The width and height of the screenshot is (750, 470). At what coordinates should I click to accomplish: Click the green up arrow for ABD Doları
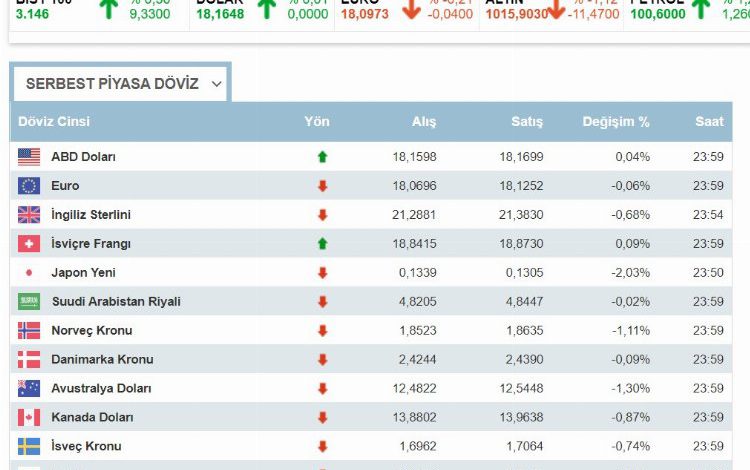click(x=322, y=157)
